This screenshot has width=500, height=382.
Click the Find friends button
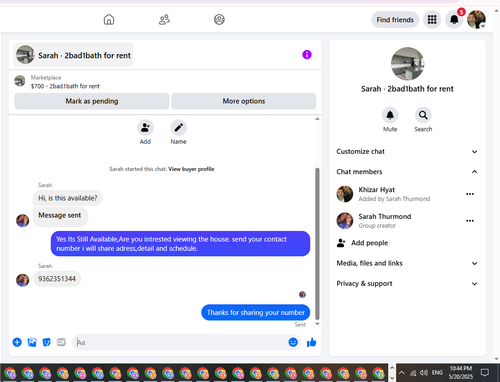pos(395,20)
